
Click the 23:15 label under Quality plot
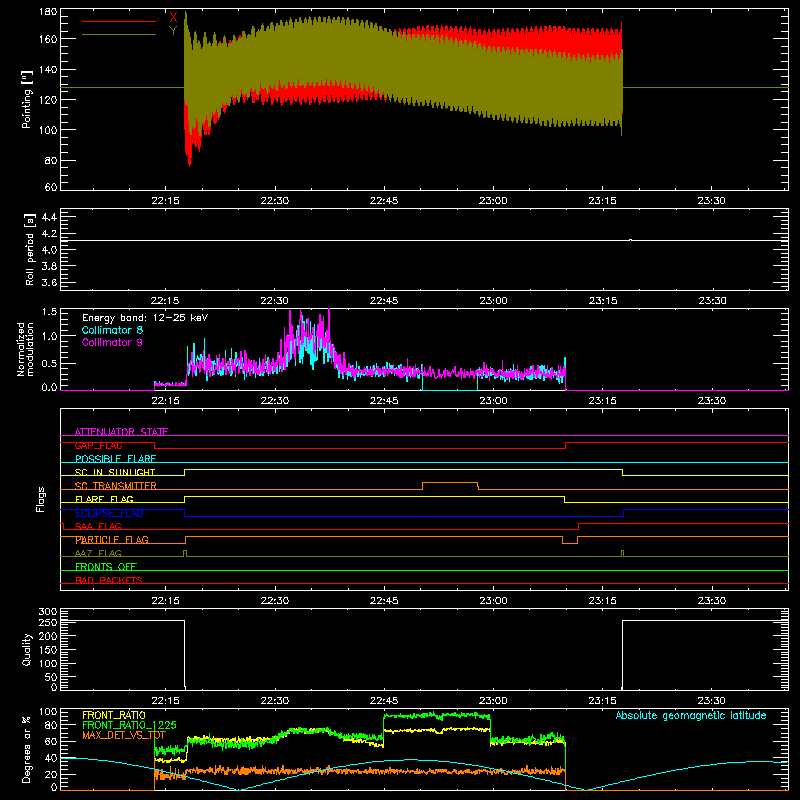(602, 701)
